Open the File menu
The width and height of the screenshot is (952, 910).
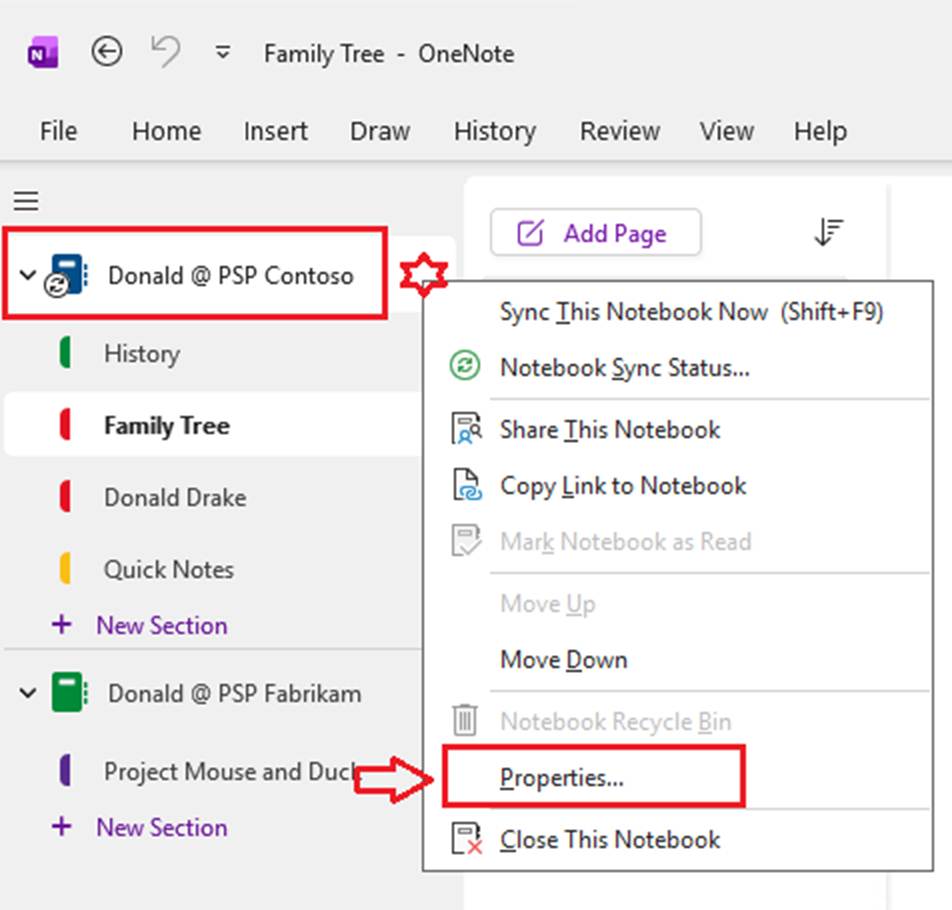tap(58, 131)
